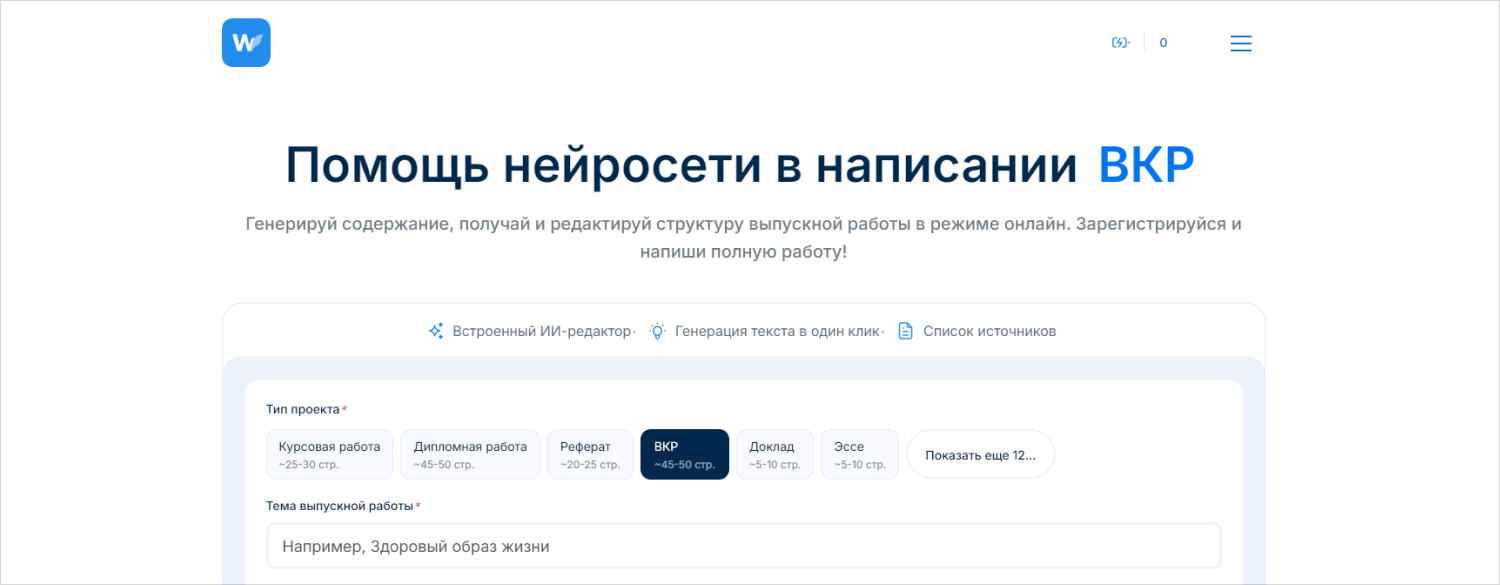Click the sparkle icon for AI editor

(436, 331)
